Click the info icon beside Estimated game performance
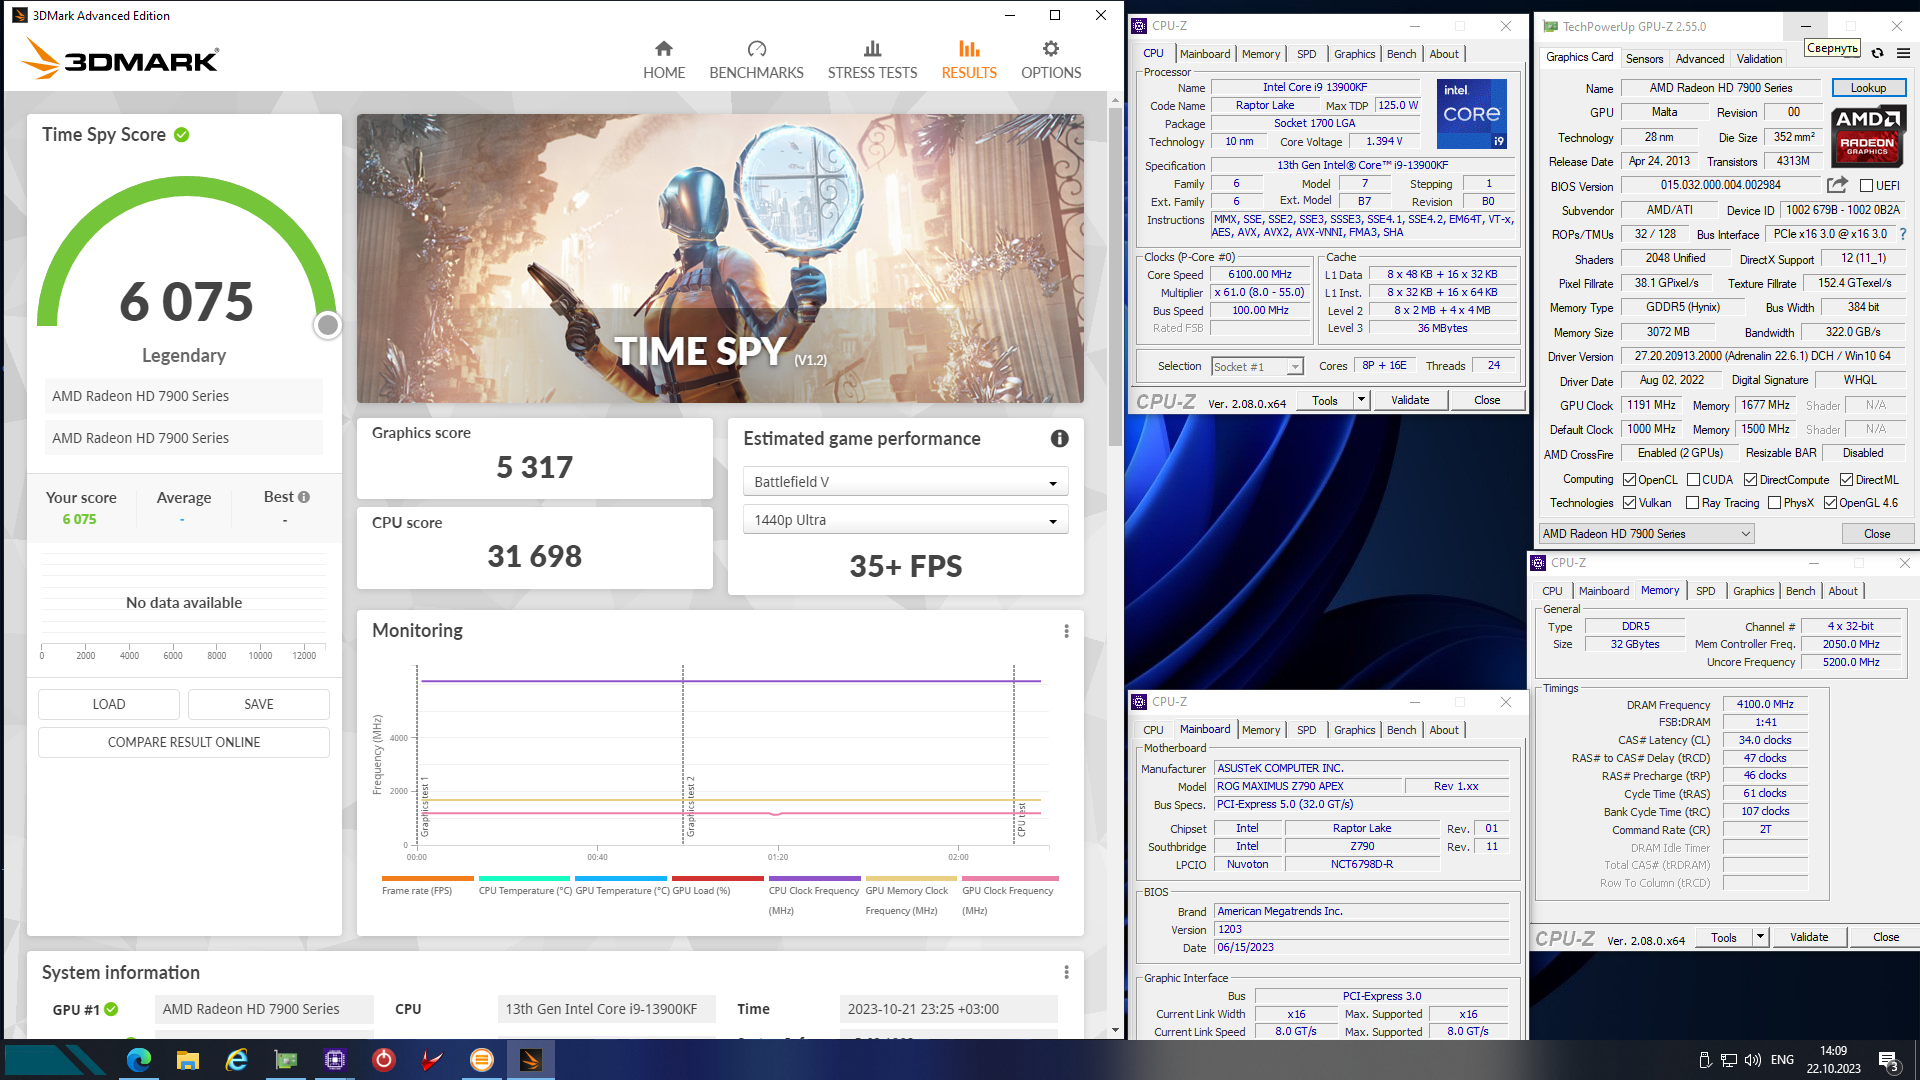Screen dimensions: 1920x1080 (x=1060, y=438)
